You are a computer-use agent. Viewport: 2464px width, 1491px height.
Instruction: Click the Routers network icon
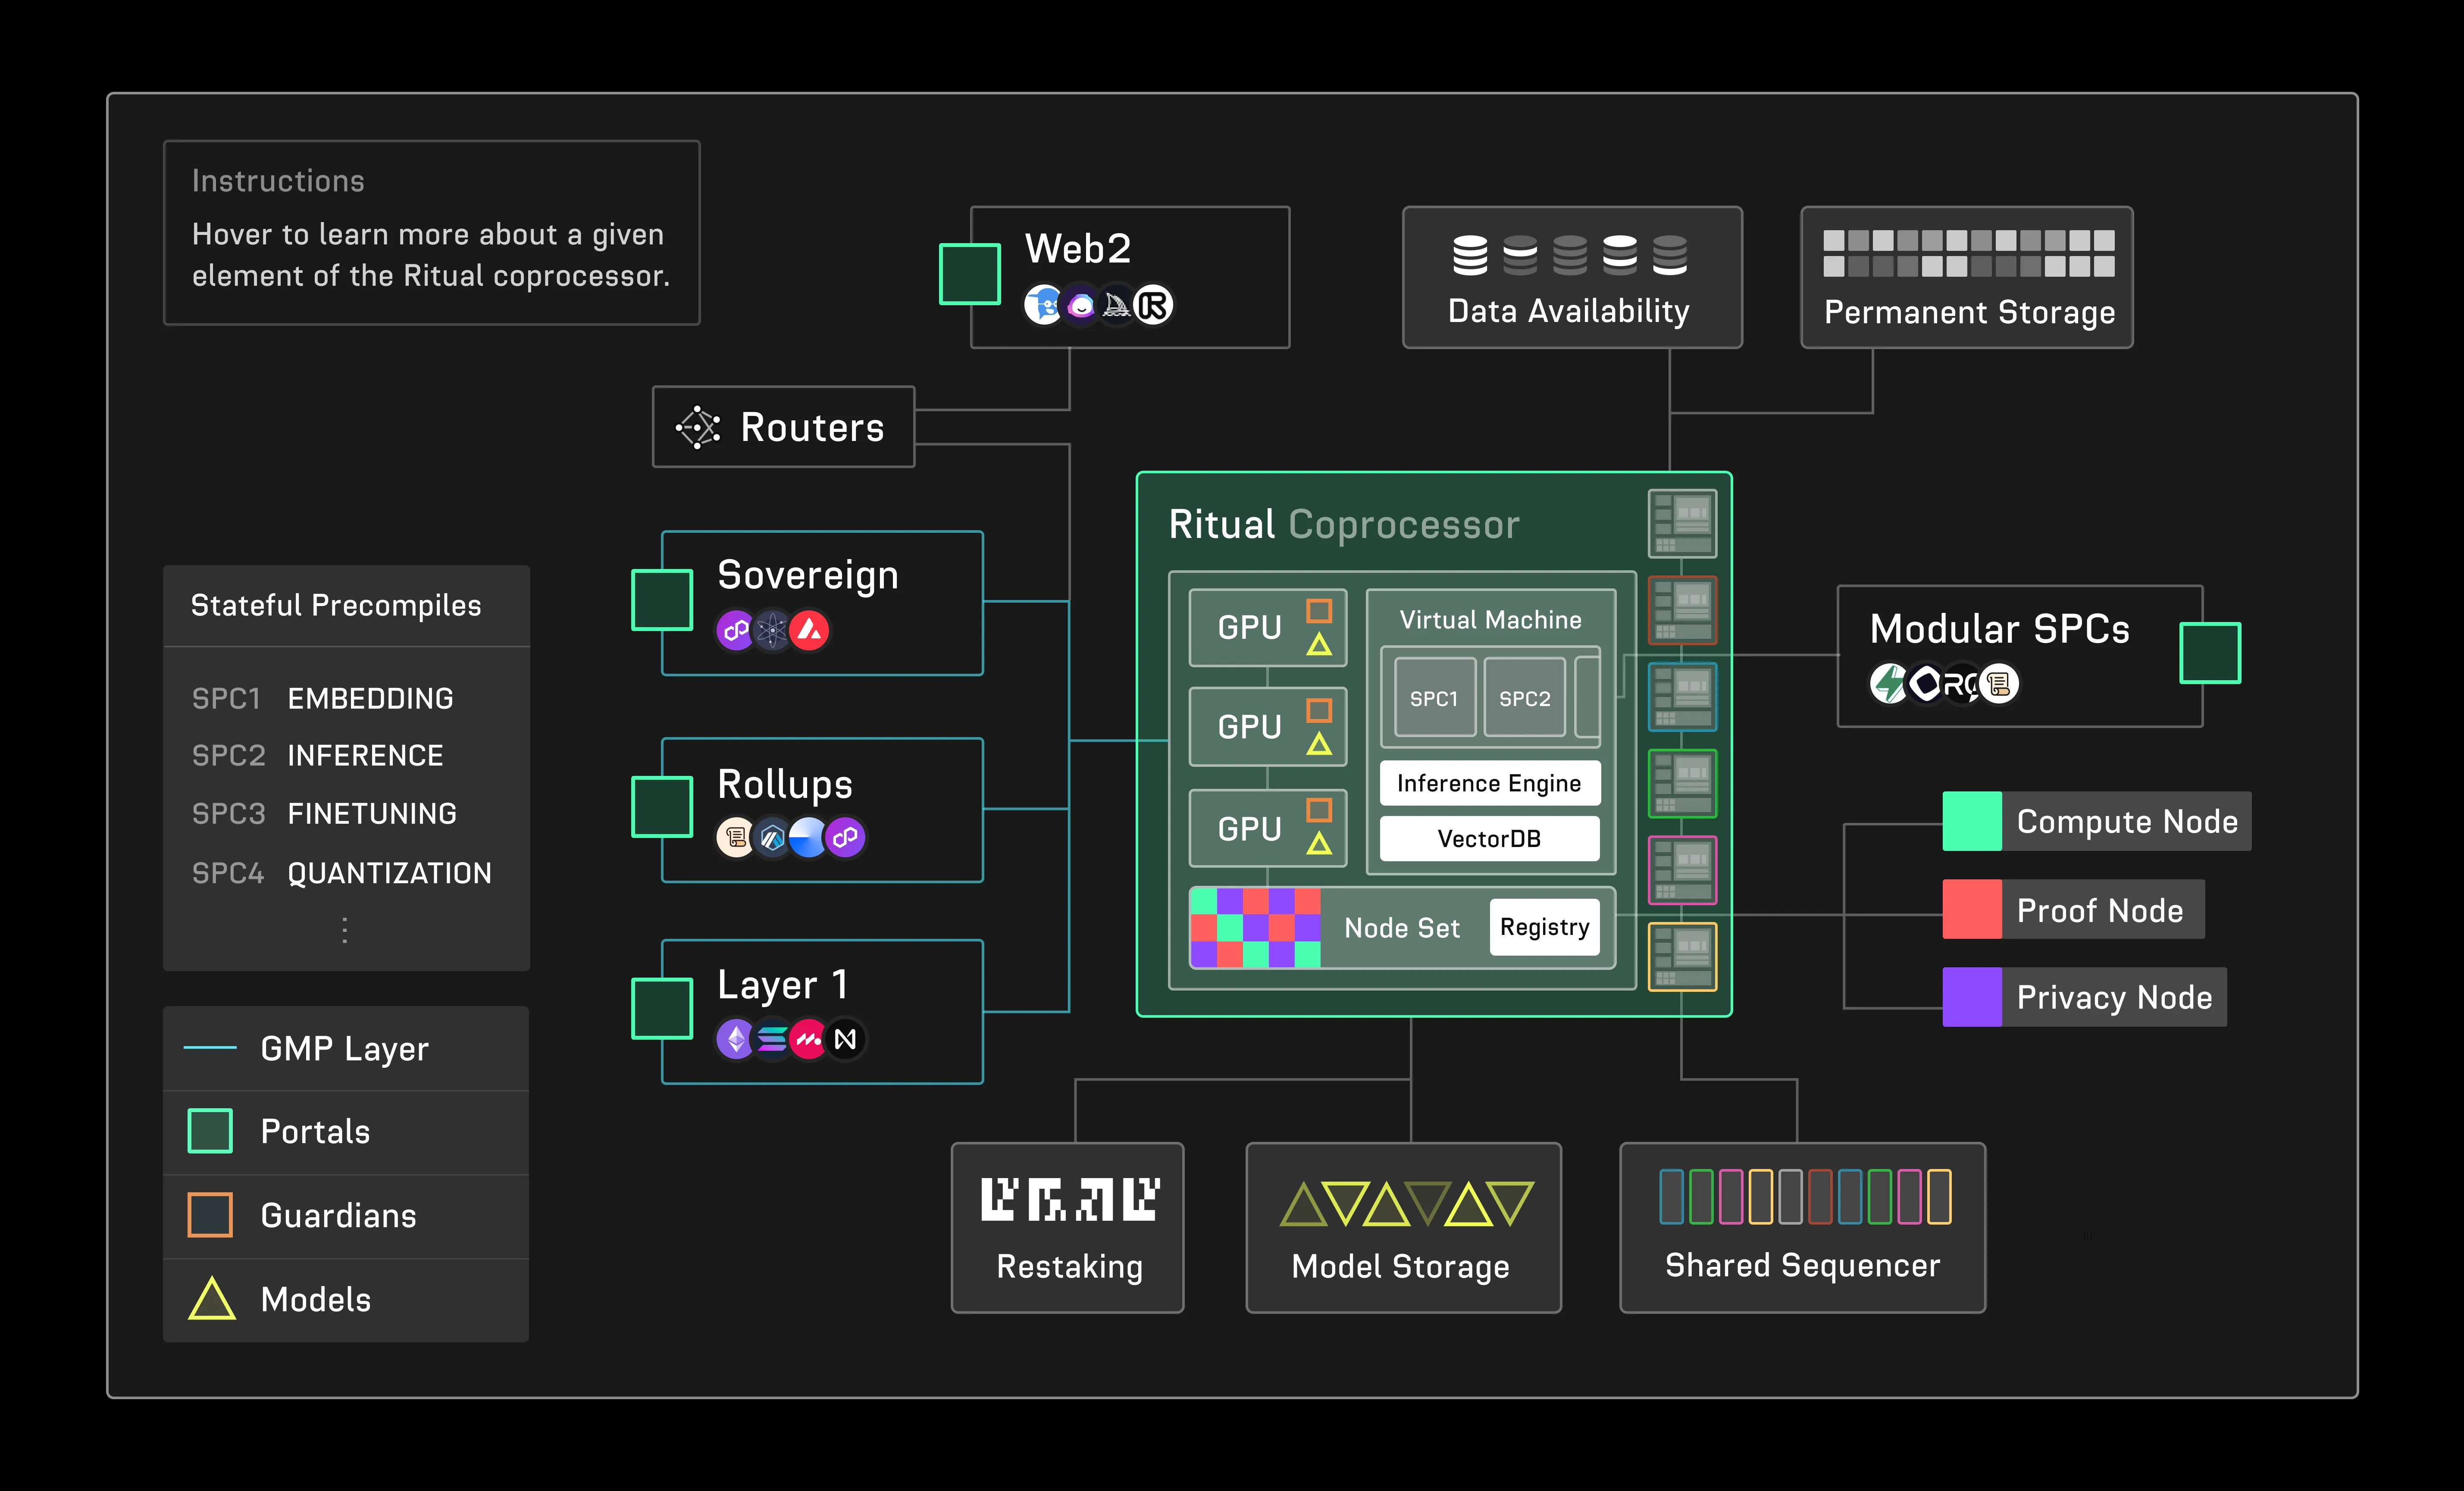pyautogui.click(x=698, y=427)
